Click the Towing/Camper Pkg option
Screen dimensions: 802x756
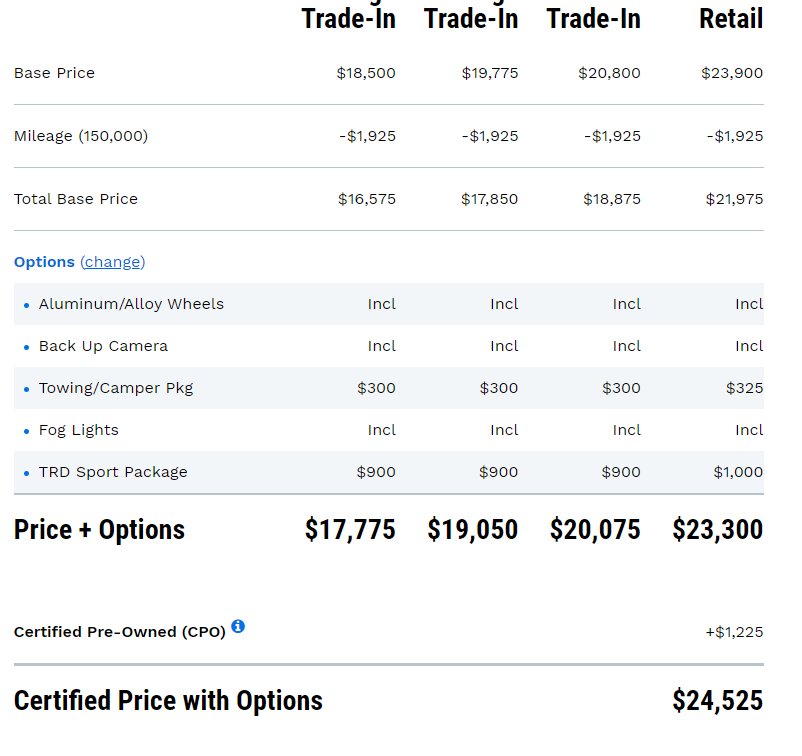(116, 388)
